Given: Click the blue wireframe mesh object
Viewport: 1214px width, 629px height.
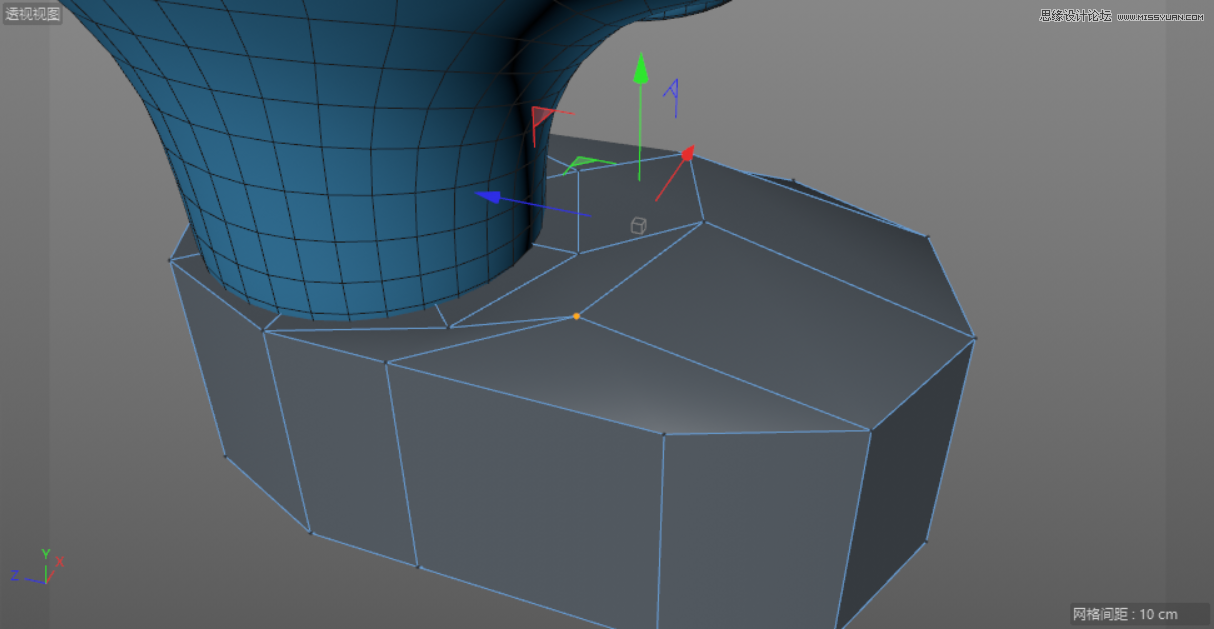Looking at the screenshot, I should click(x=300, y=150).
